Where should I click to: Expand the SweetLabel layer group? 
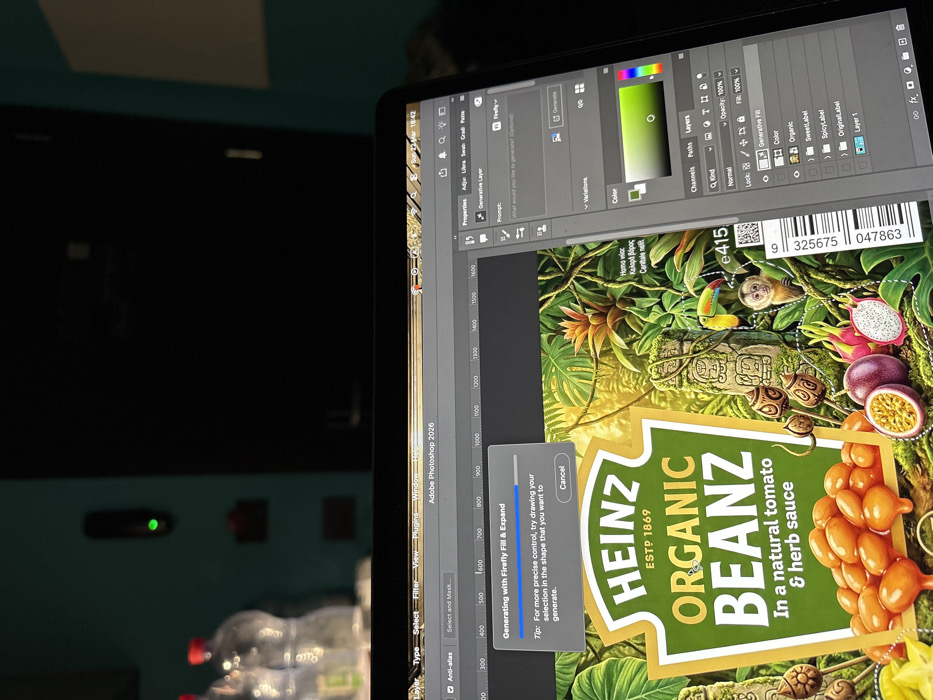pos(810,159)
